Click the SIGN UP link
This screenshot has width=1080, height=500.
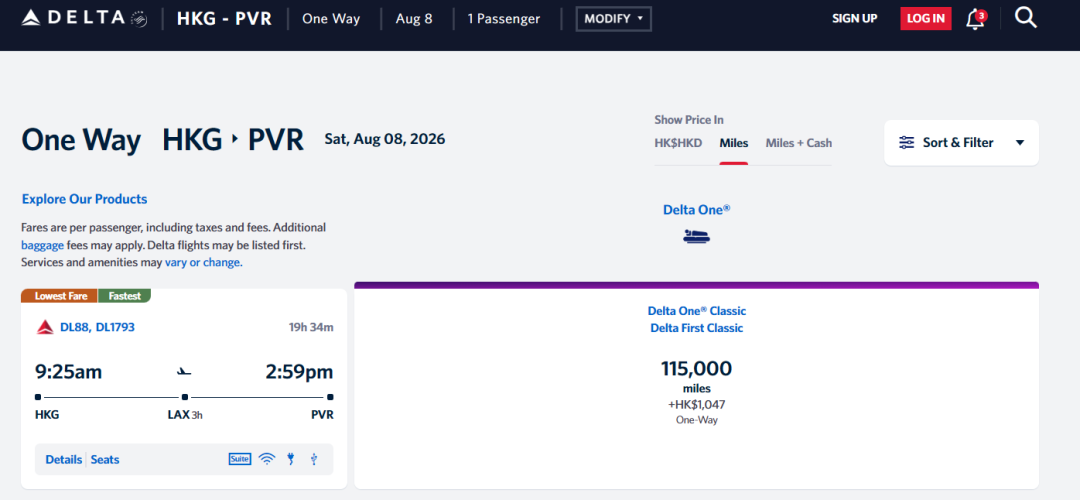point(854,19)
